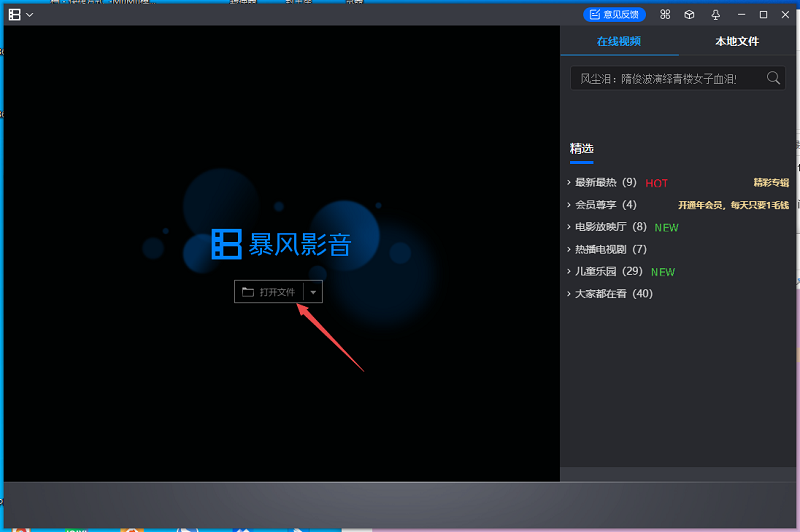Click the folder icon on 打开文件 button
800x532 pixels.
248,292
